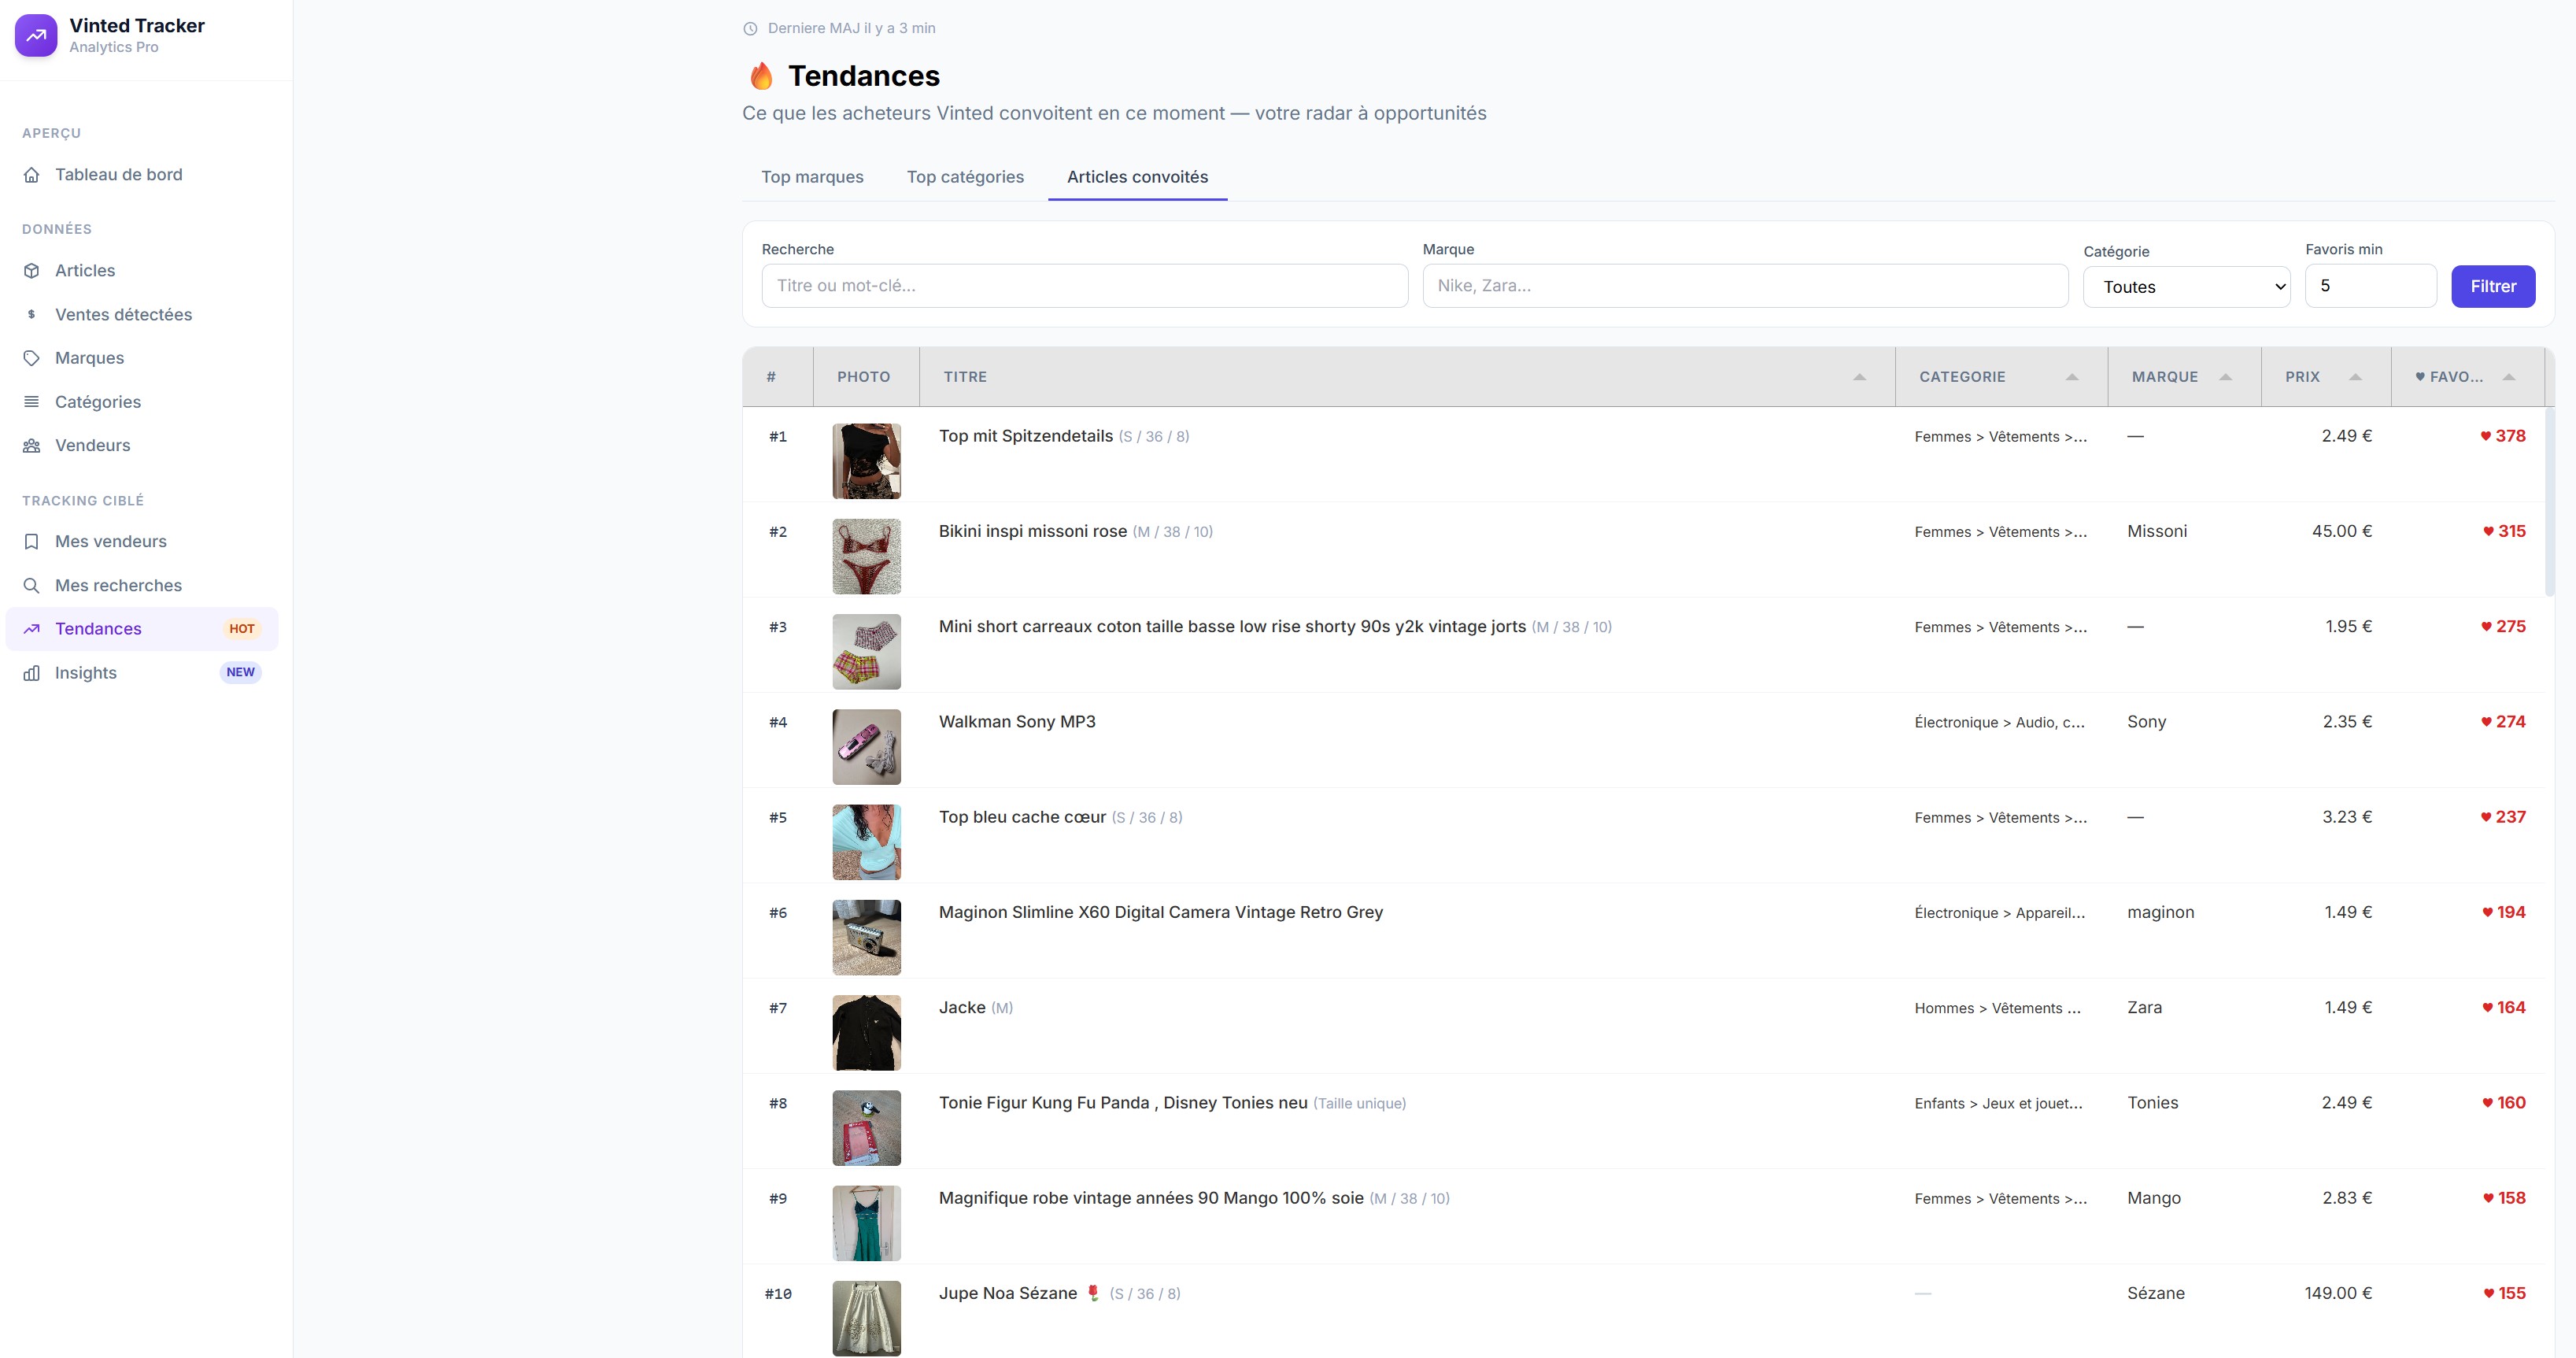Open green dress thumbnail in row #9
This screenshot has width=2576, height=1358.
click(x=867, y=1223)
